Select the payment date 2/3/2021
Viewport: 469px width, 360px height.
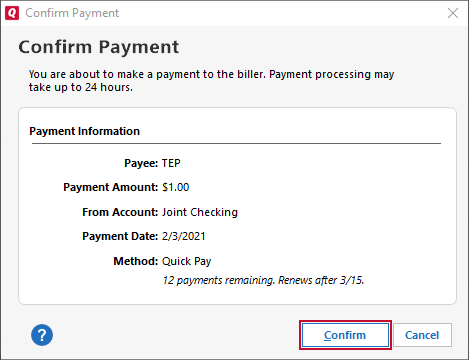[184, 236]
